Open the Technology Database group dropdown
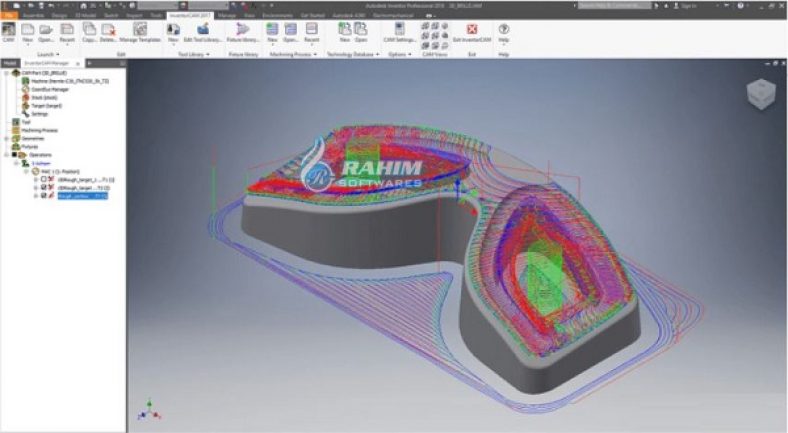The image size is (788, 433). 377,54
